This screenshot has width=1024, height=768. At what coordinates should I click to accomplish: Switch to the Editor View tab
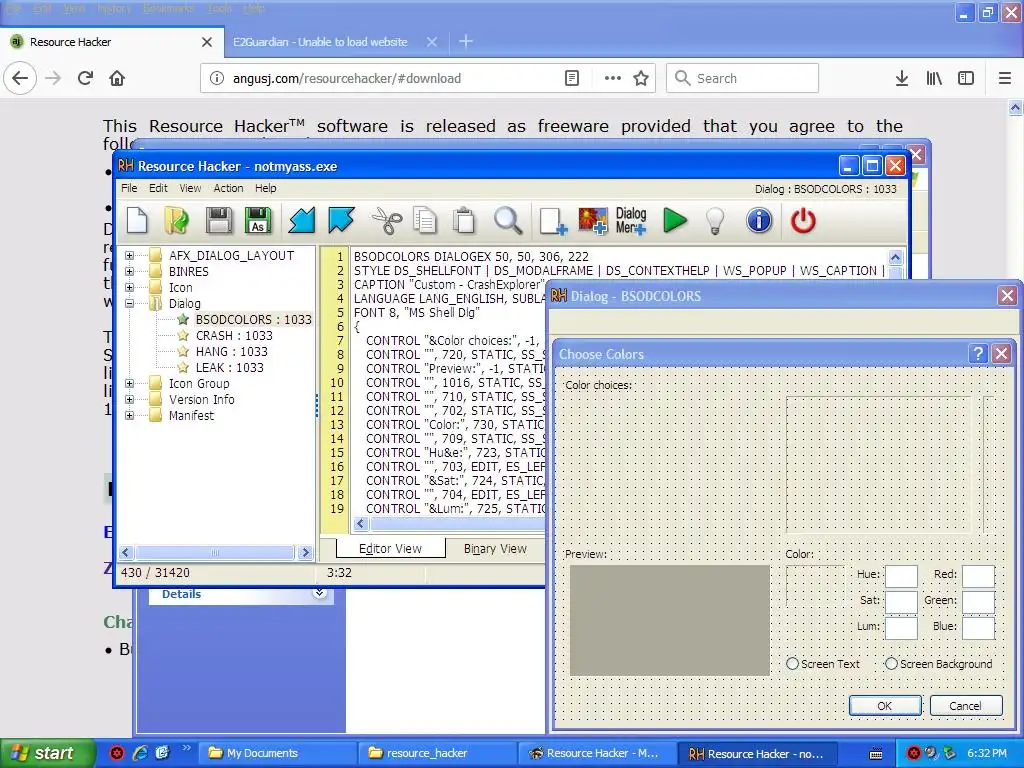point(391,549)
